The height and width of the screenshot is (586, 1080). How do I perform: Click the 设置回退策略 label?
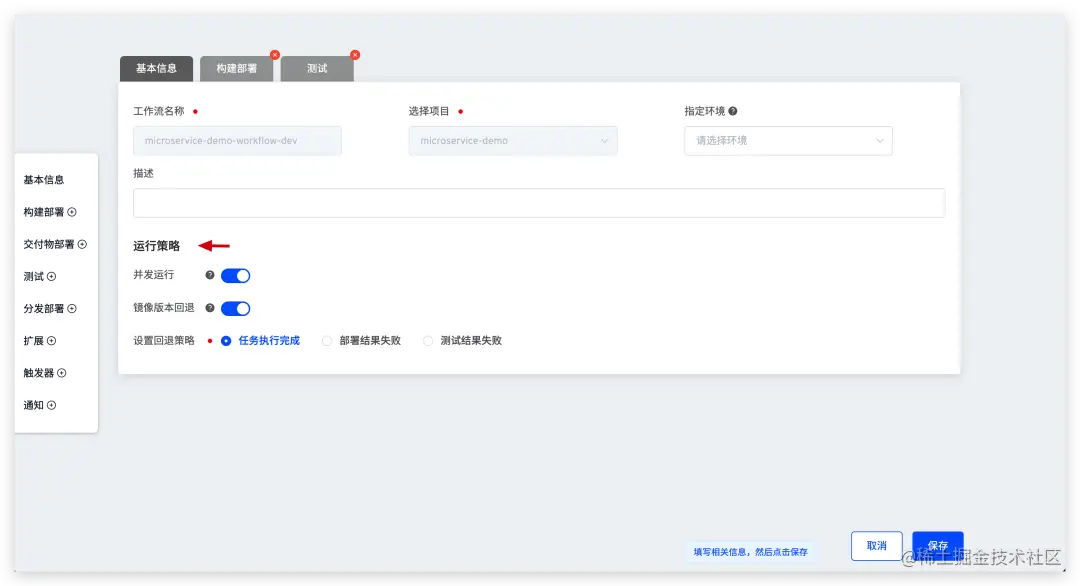[164, 341]
